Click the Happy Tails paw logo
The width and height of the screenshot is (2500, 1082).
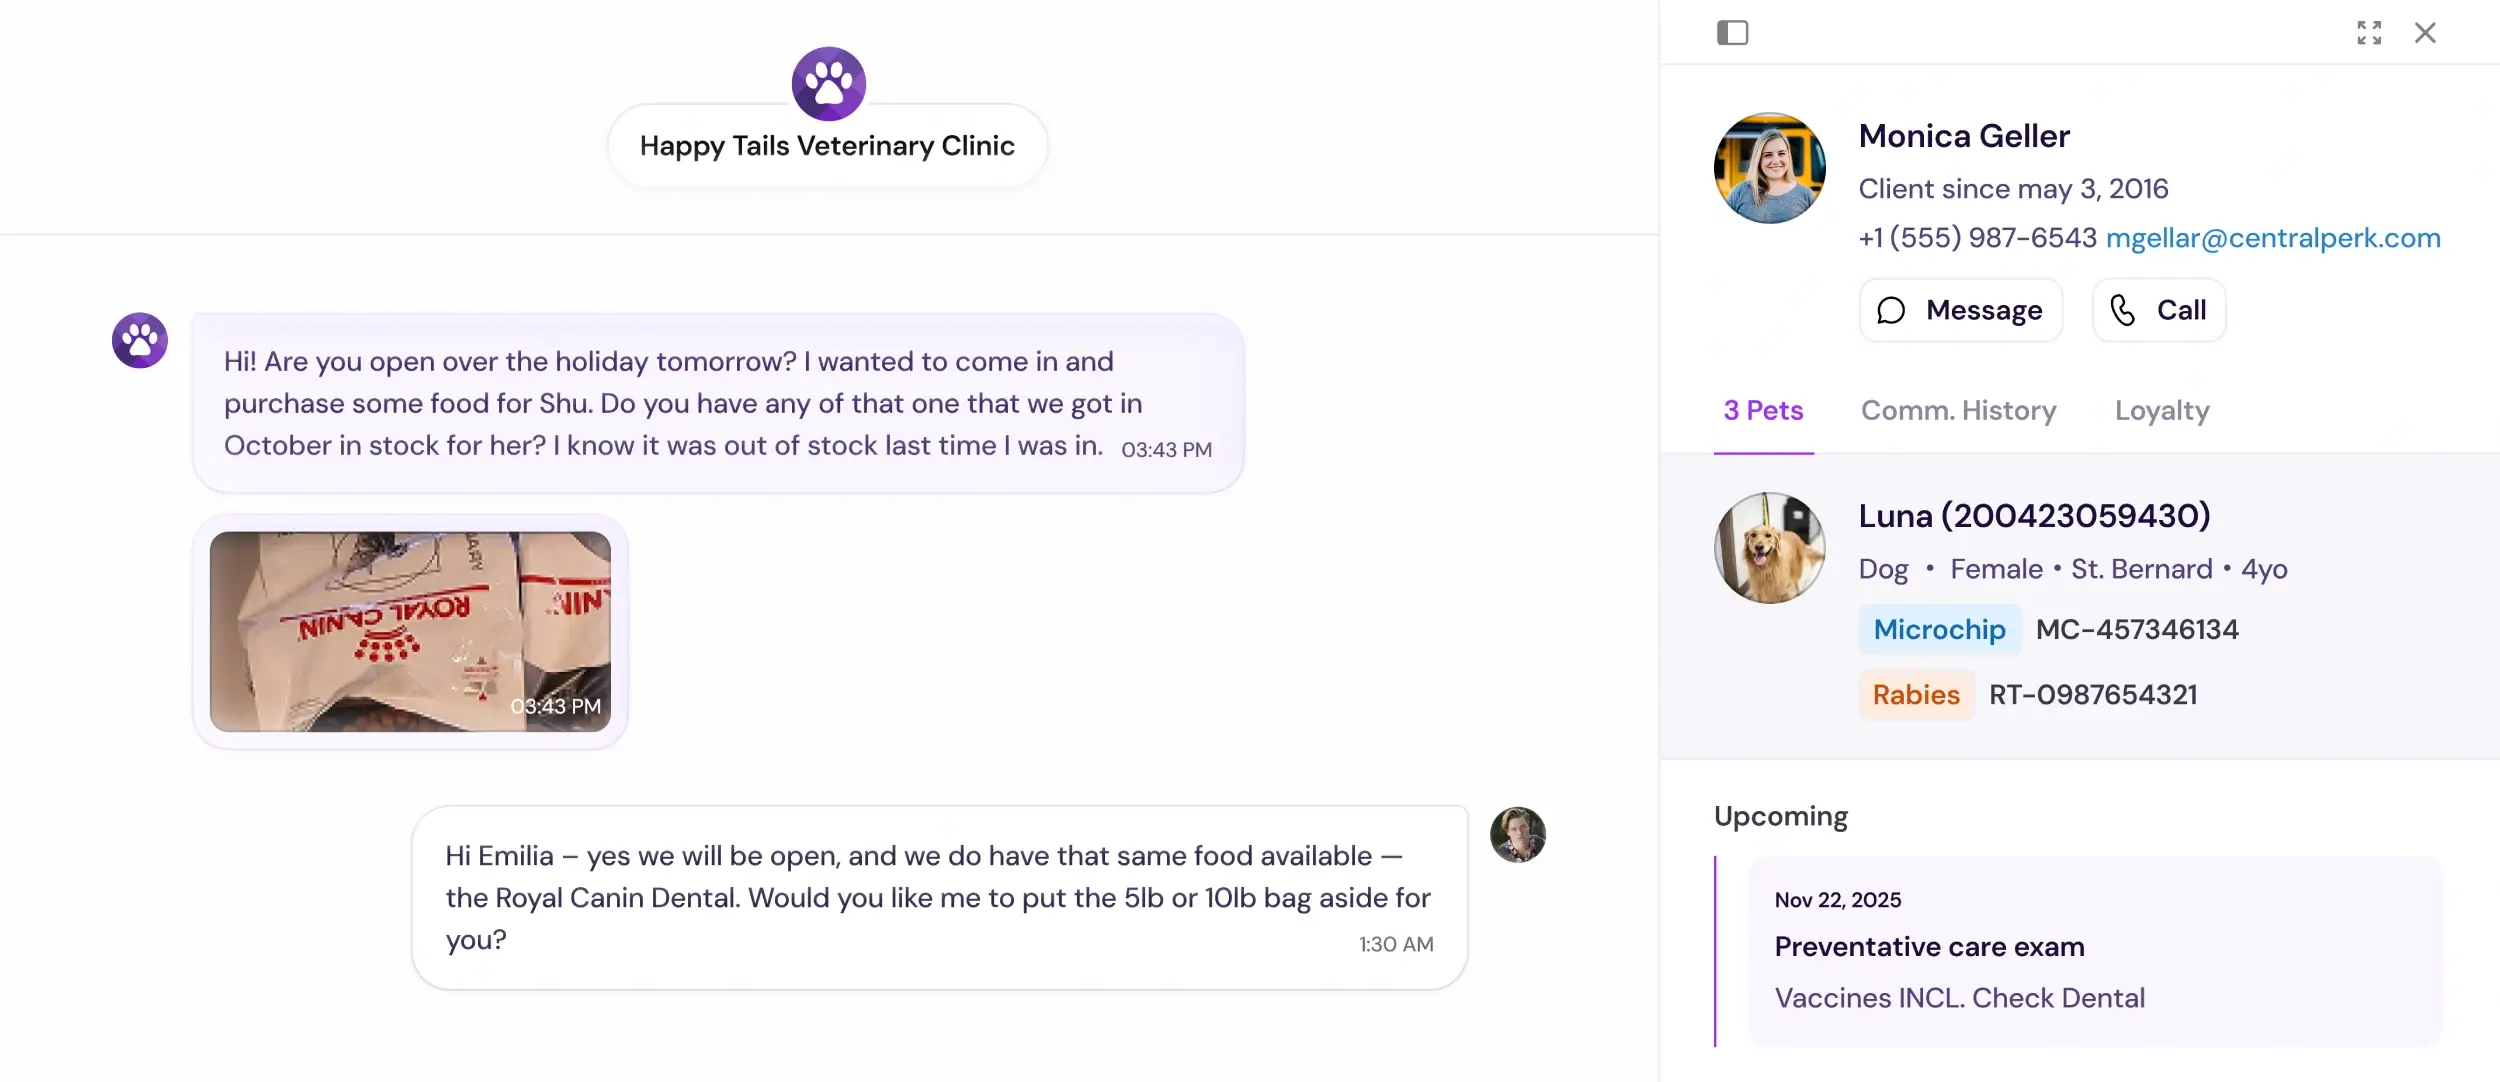[x=828, y=83]
